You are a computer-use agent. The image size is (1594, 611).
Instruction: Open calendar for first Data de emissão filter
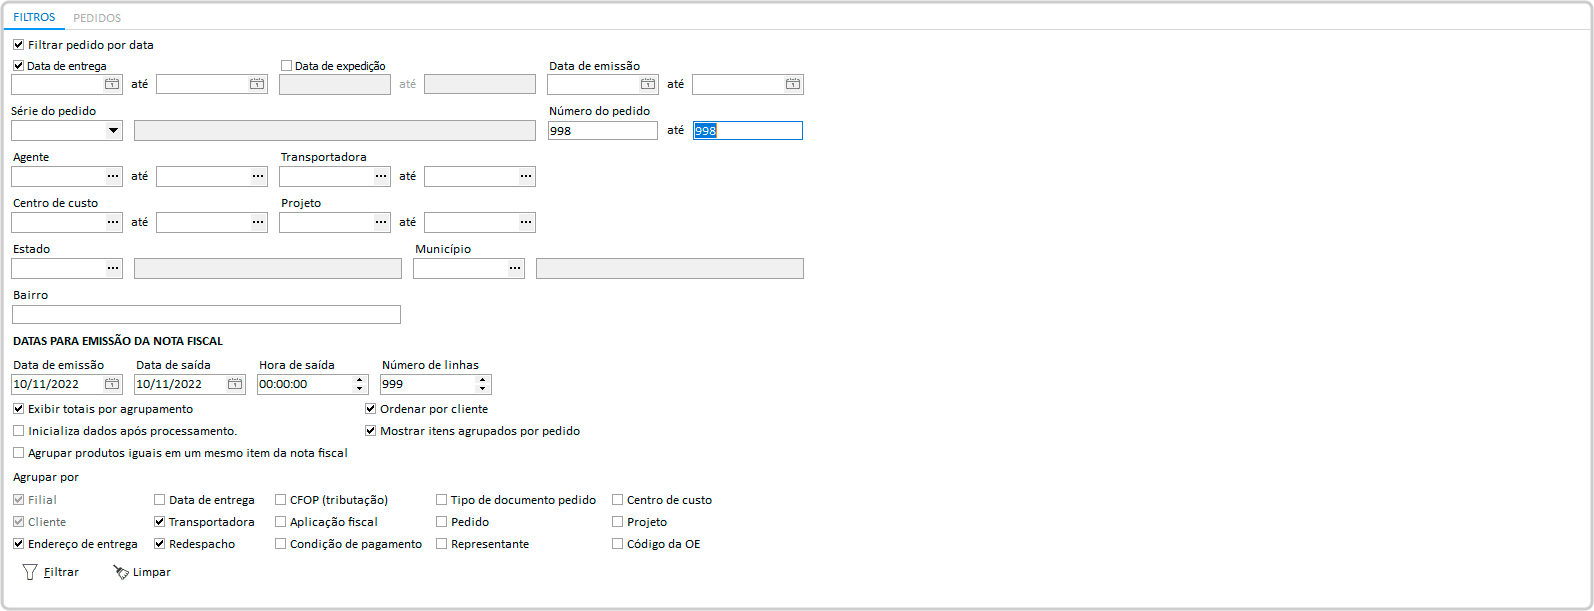click(648, 85)
